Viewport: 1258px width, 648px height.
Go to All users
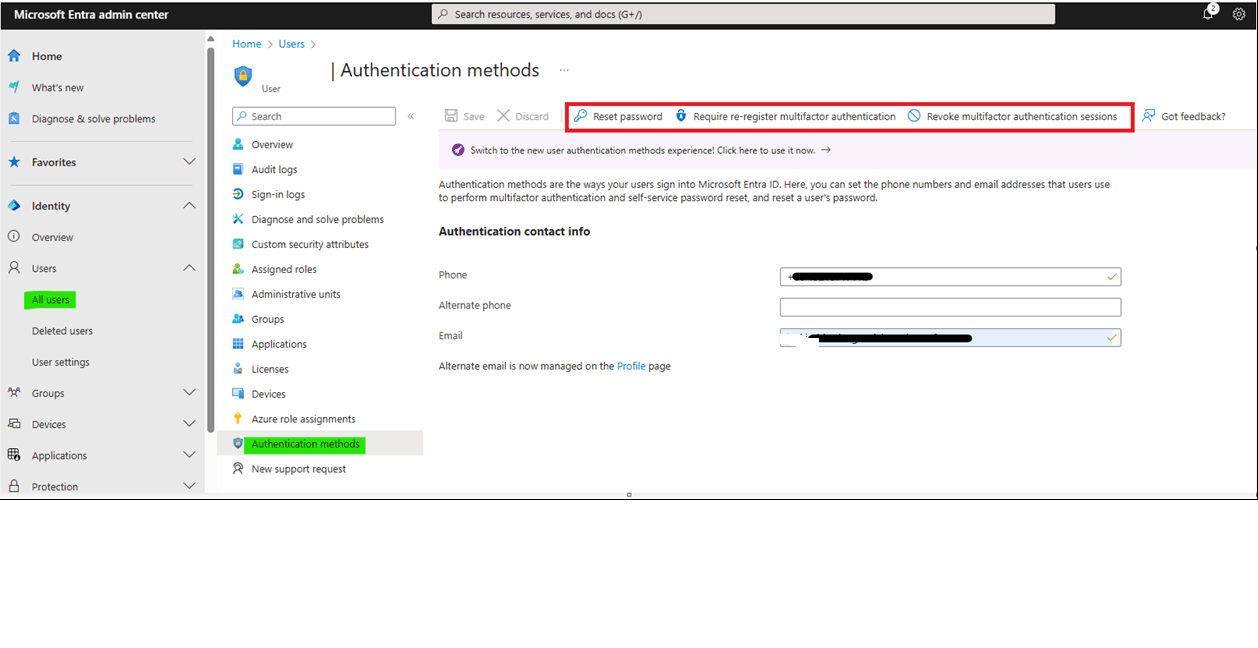pyautogui.click(x=50, y=300)
